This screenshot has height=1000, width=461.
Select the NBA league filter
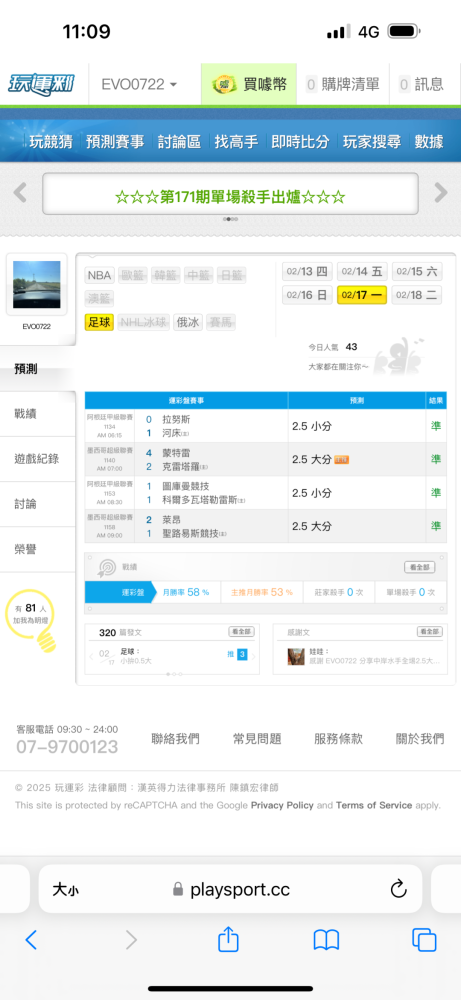[x=99, y=276]
